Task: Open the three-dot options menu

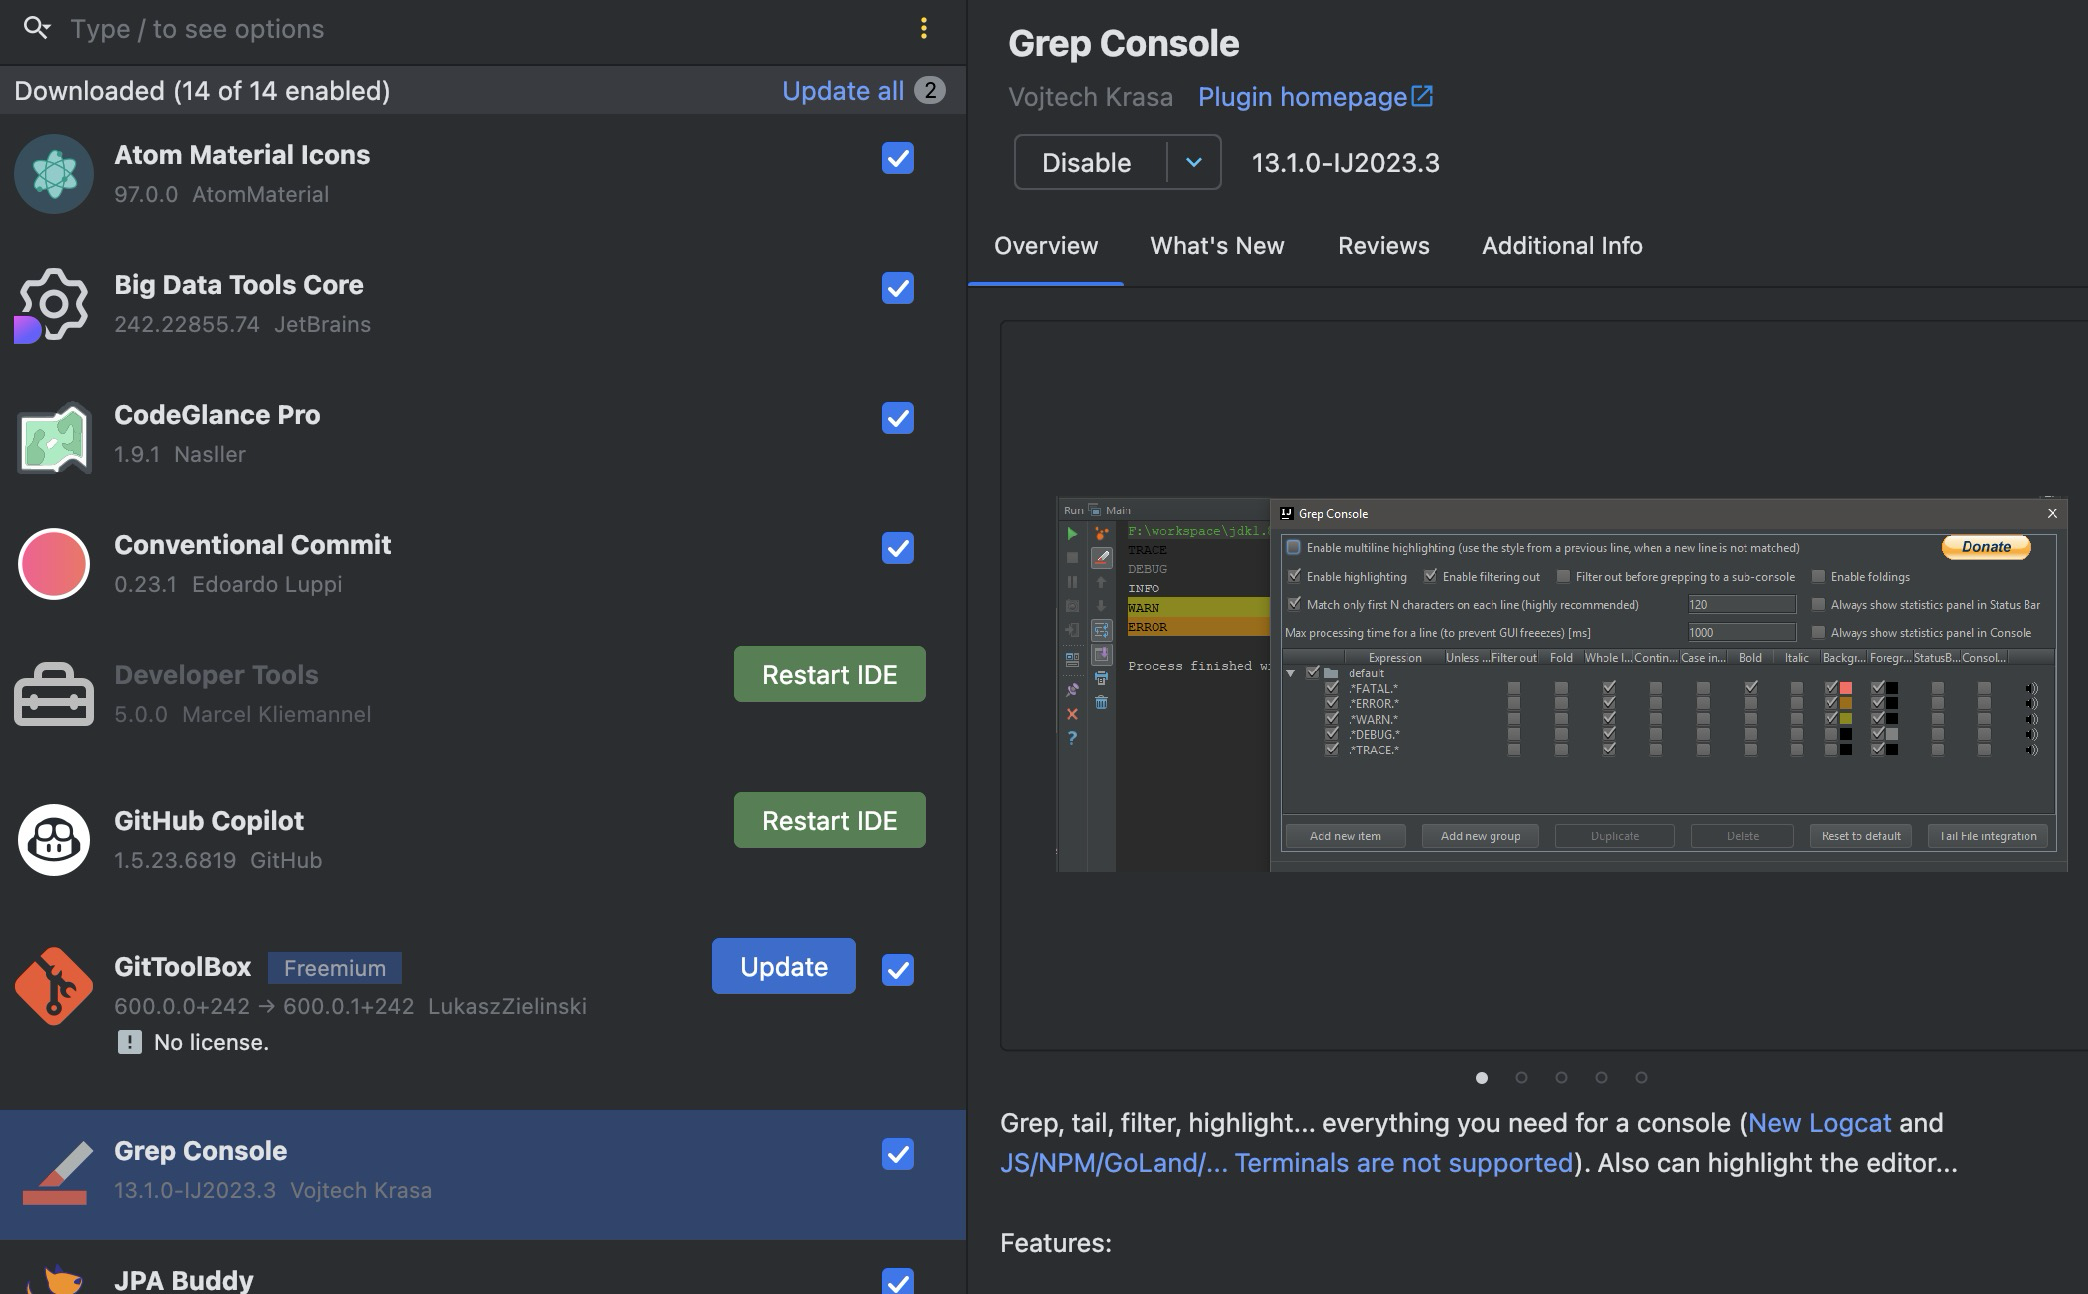Action: [x=923, y=28]
